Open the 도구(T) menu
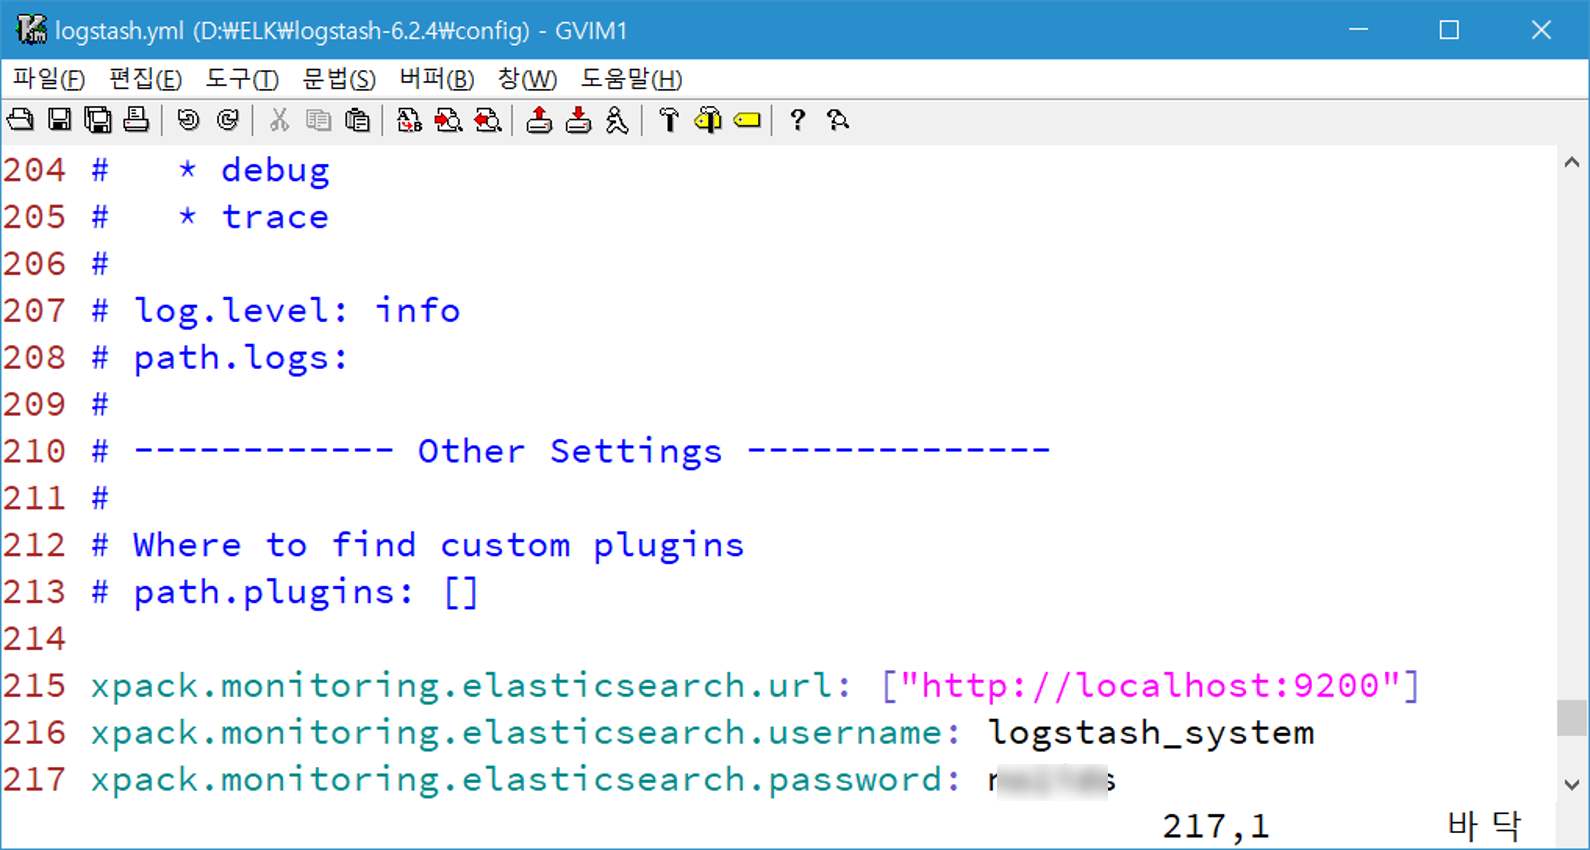This screenshot has height=850, width=1590. coord(242,79)
